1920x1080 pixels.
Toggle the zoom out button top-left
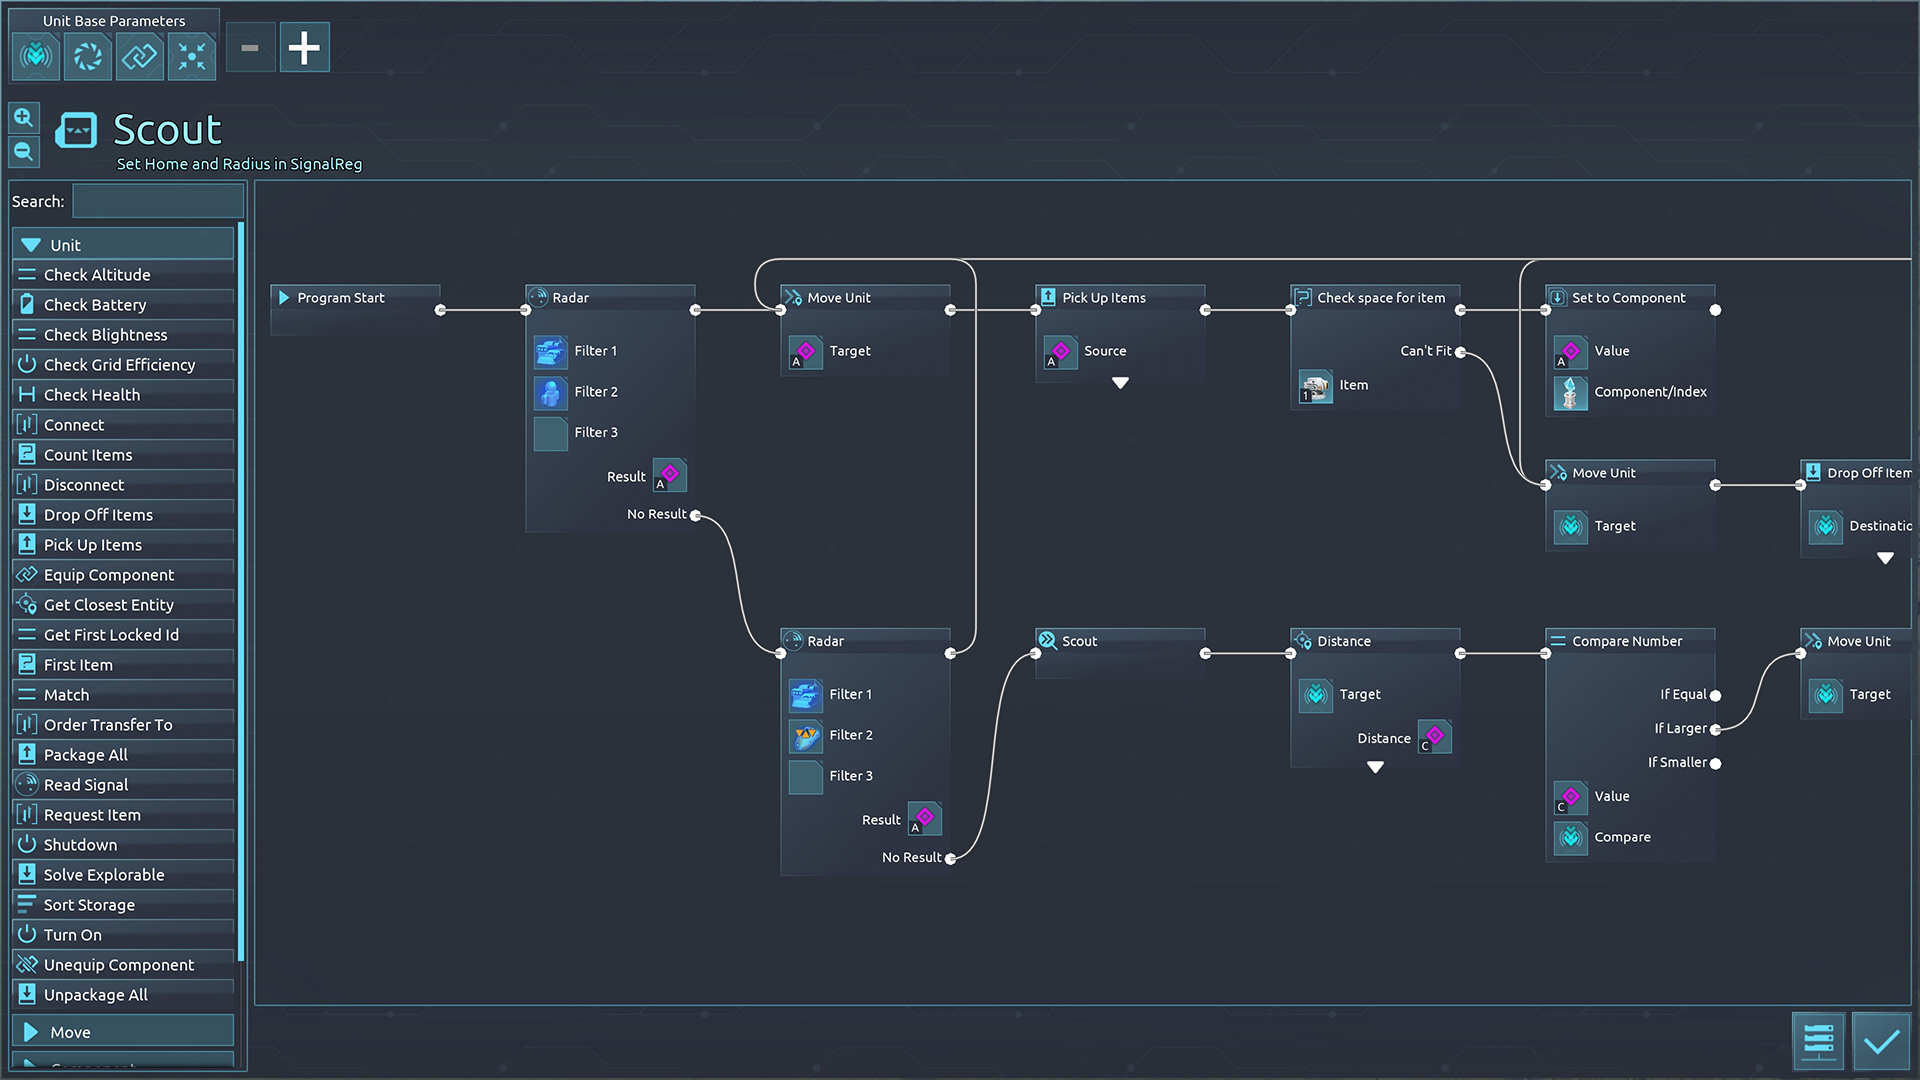click(x=24, y=150)
